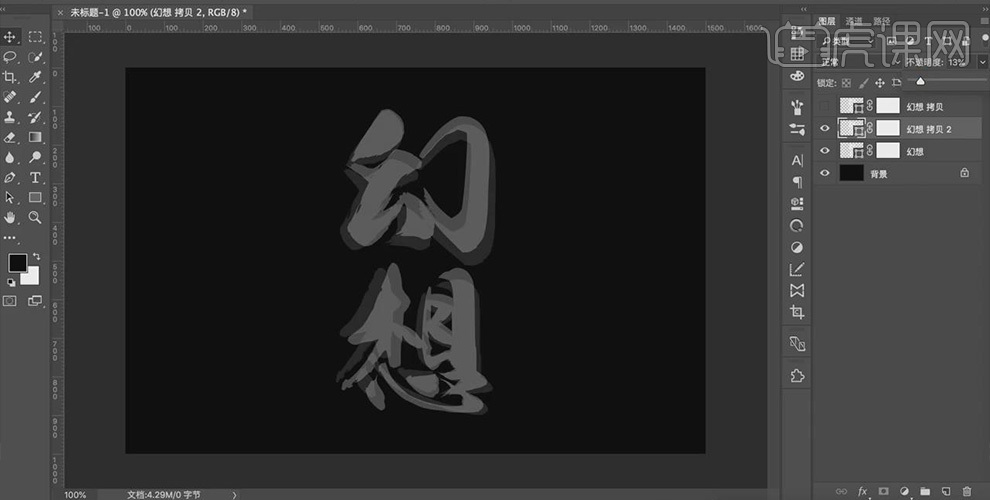This screenshot has height=500, width=990.
Task: Select the Blur tool
Action: coord(9,157)
